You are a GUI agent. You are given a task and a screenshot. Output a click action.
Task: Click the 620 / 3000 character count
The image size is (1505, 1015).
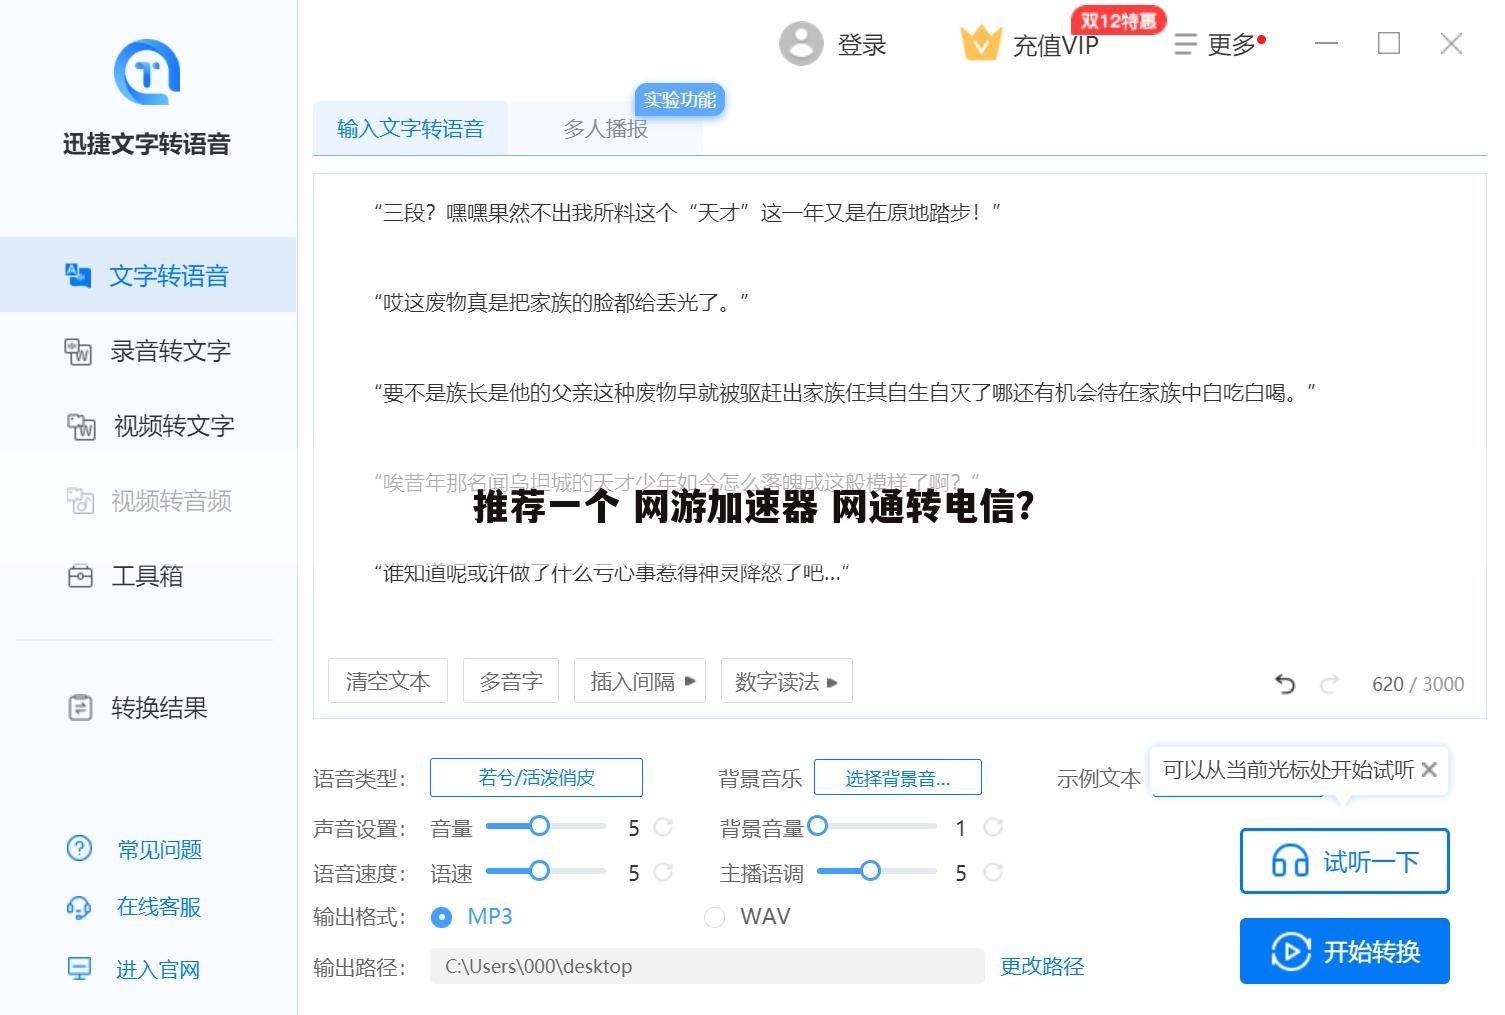pos(1418,684)
